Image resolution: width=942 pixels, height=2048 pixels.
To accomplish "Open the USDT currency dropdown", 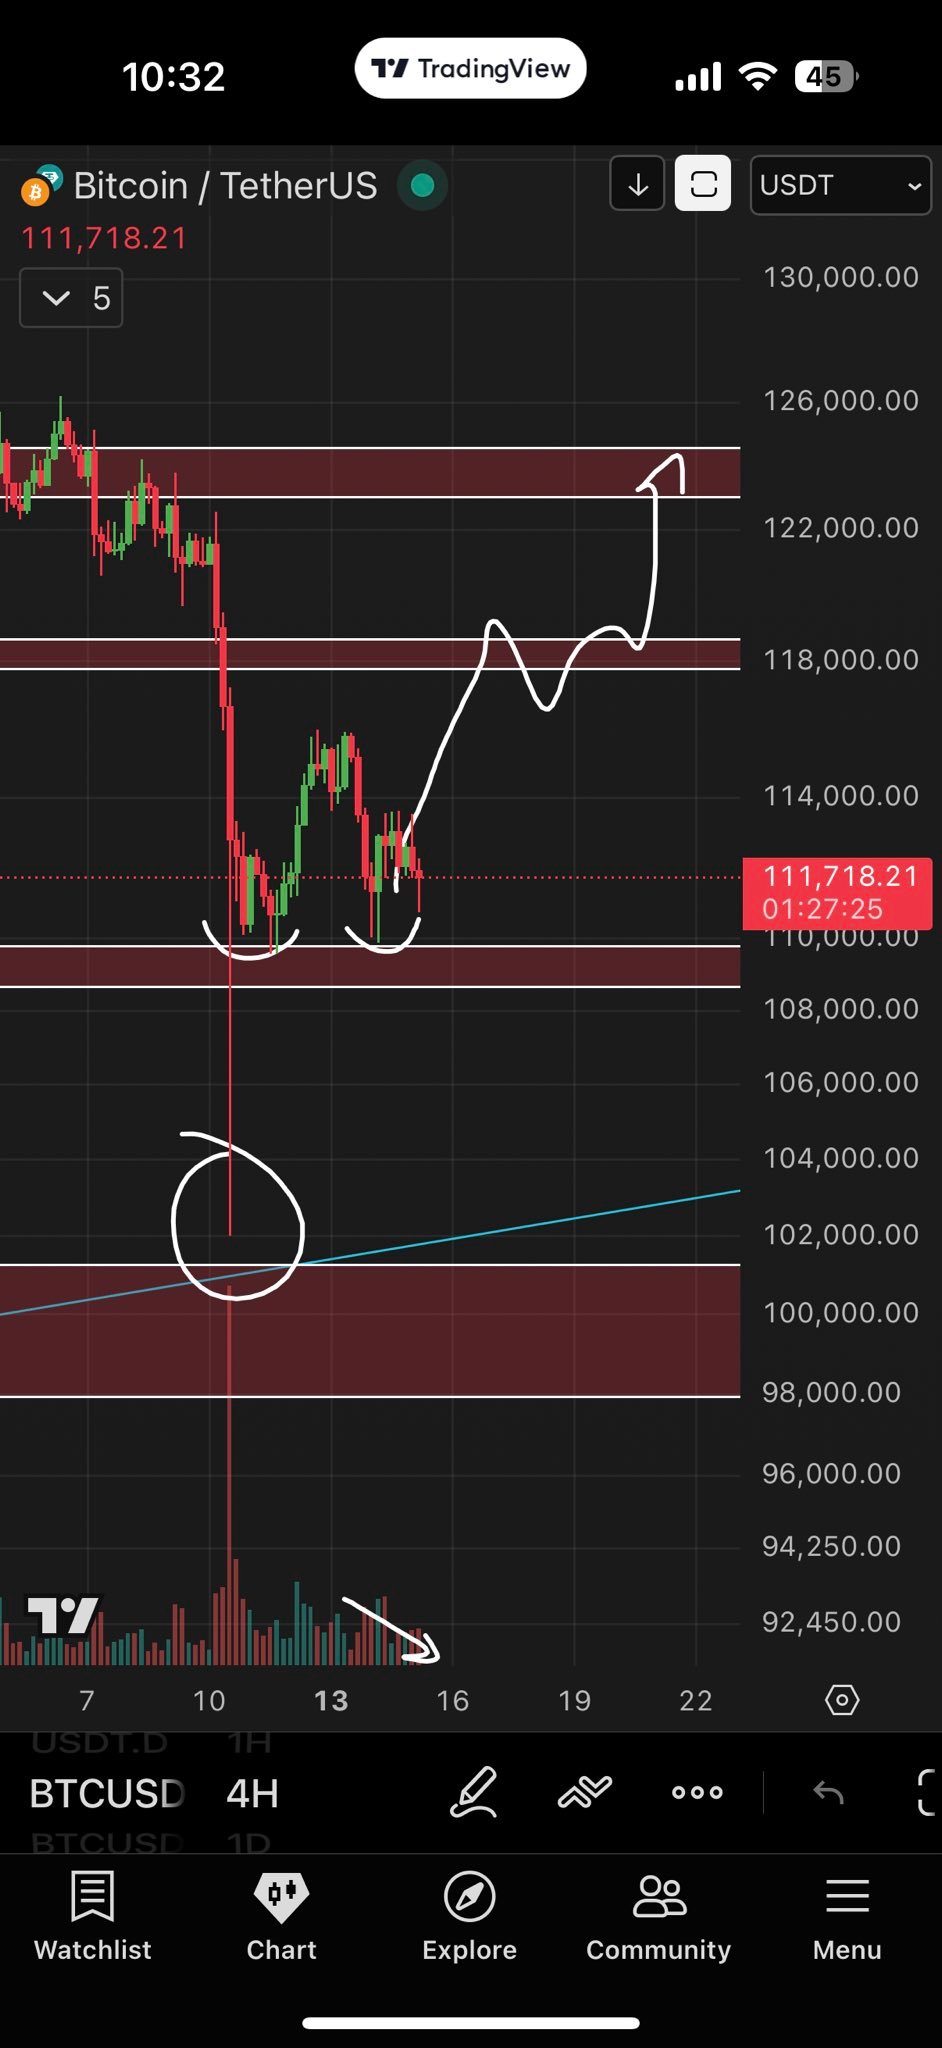I will pyautogui.click(x=840, y=185).
